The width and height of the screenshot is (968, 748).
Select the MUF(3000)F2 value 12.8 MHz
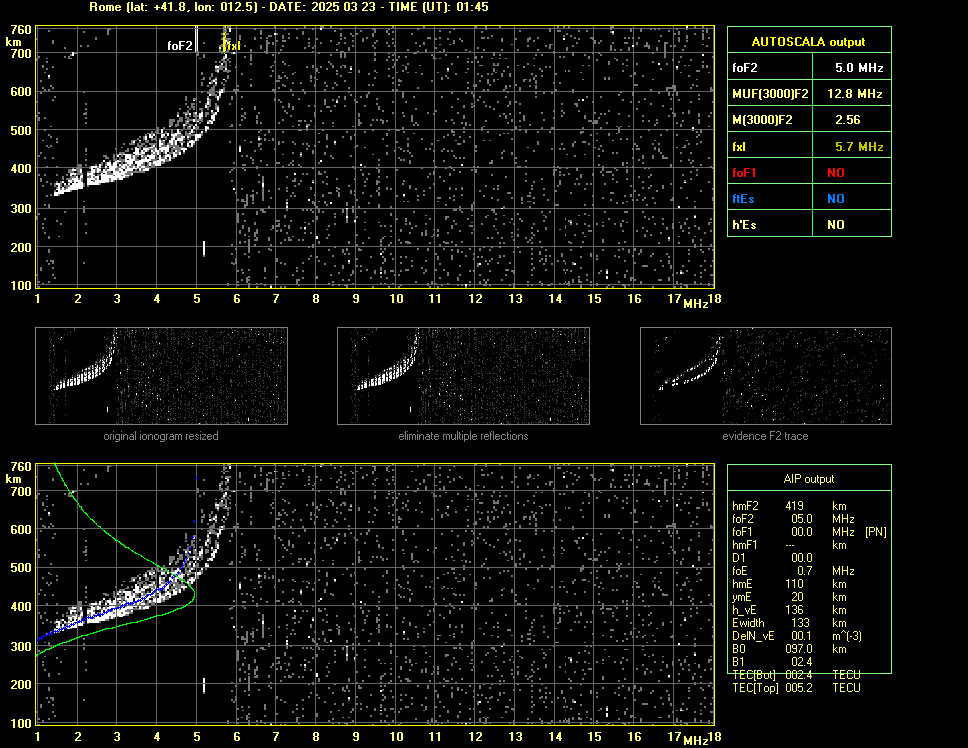[854, 94]
